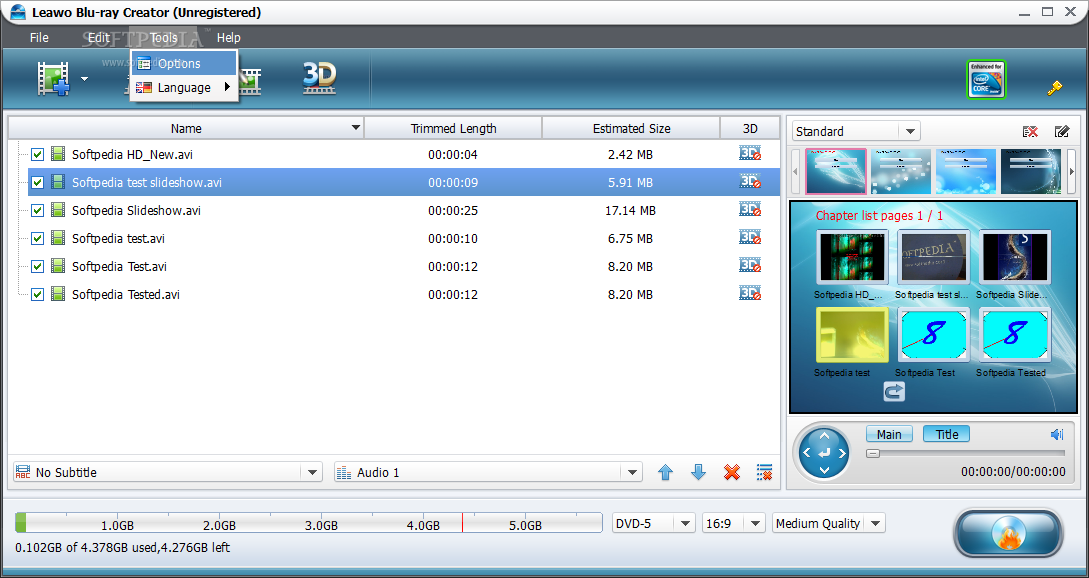Open the DVD-5 disc type dropdown

[685, 523]
